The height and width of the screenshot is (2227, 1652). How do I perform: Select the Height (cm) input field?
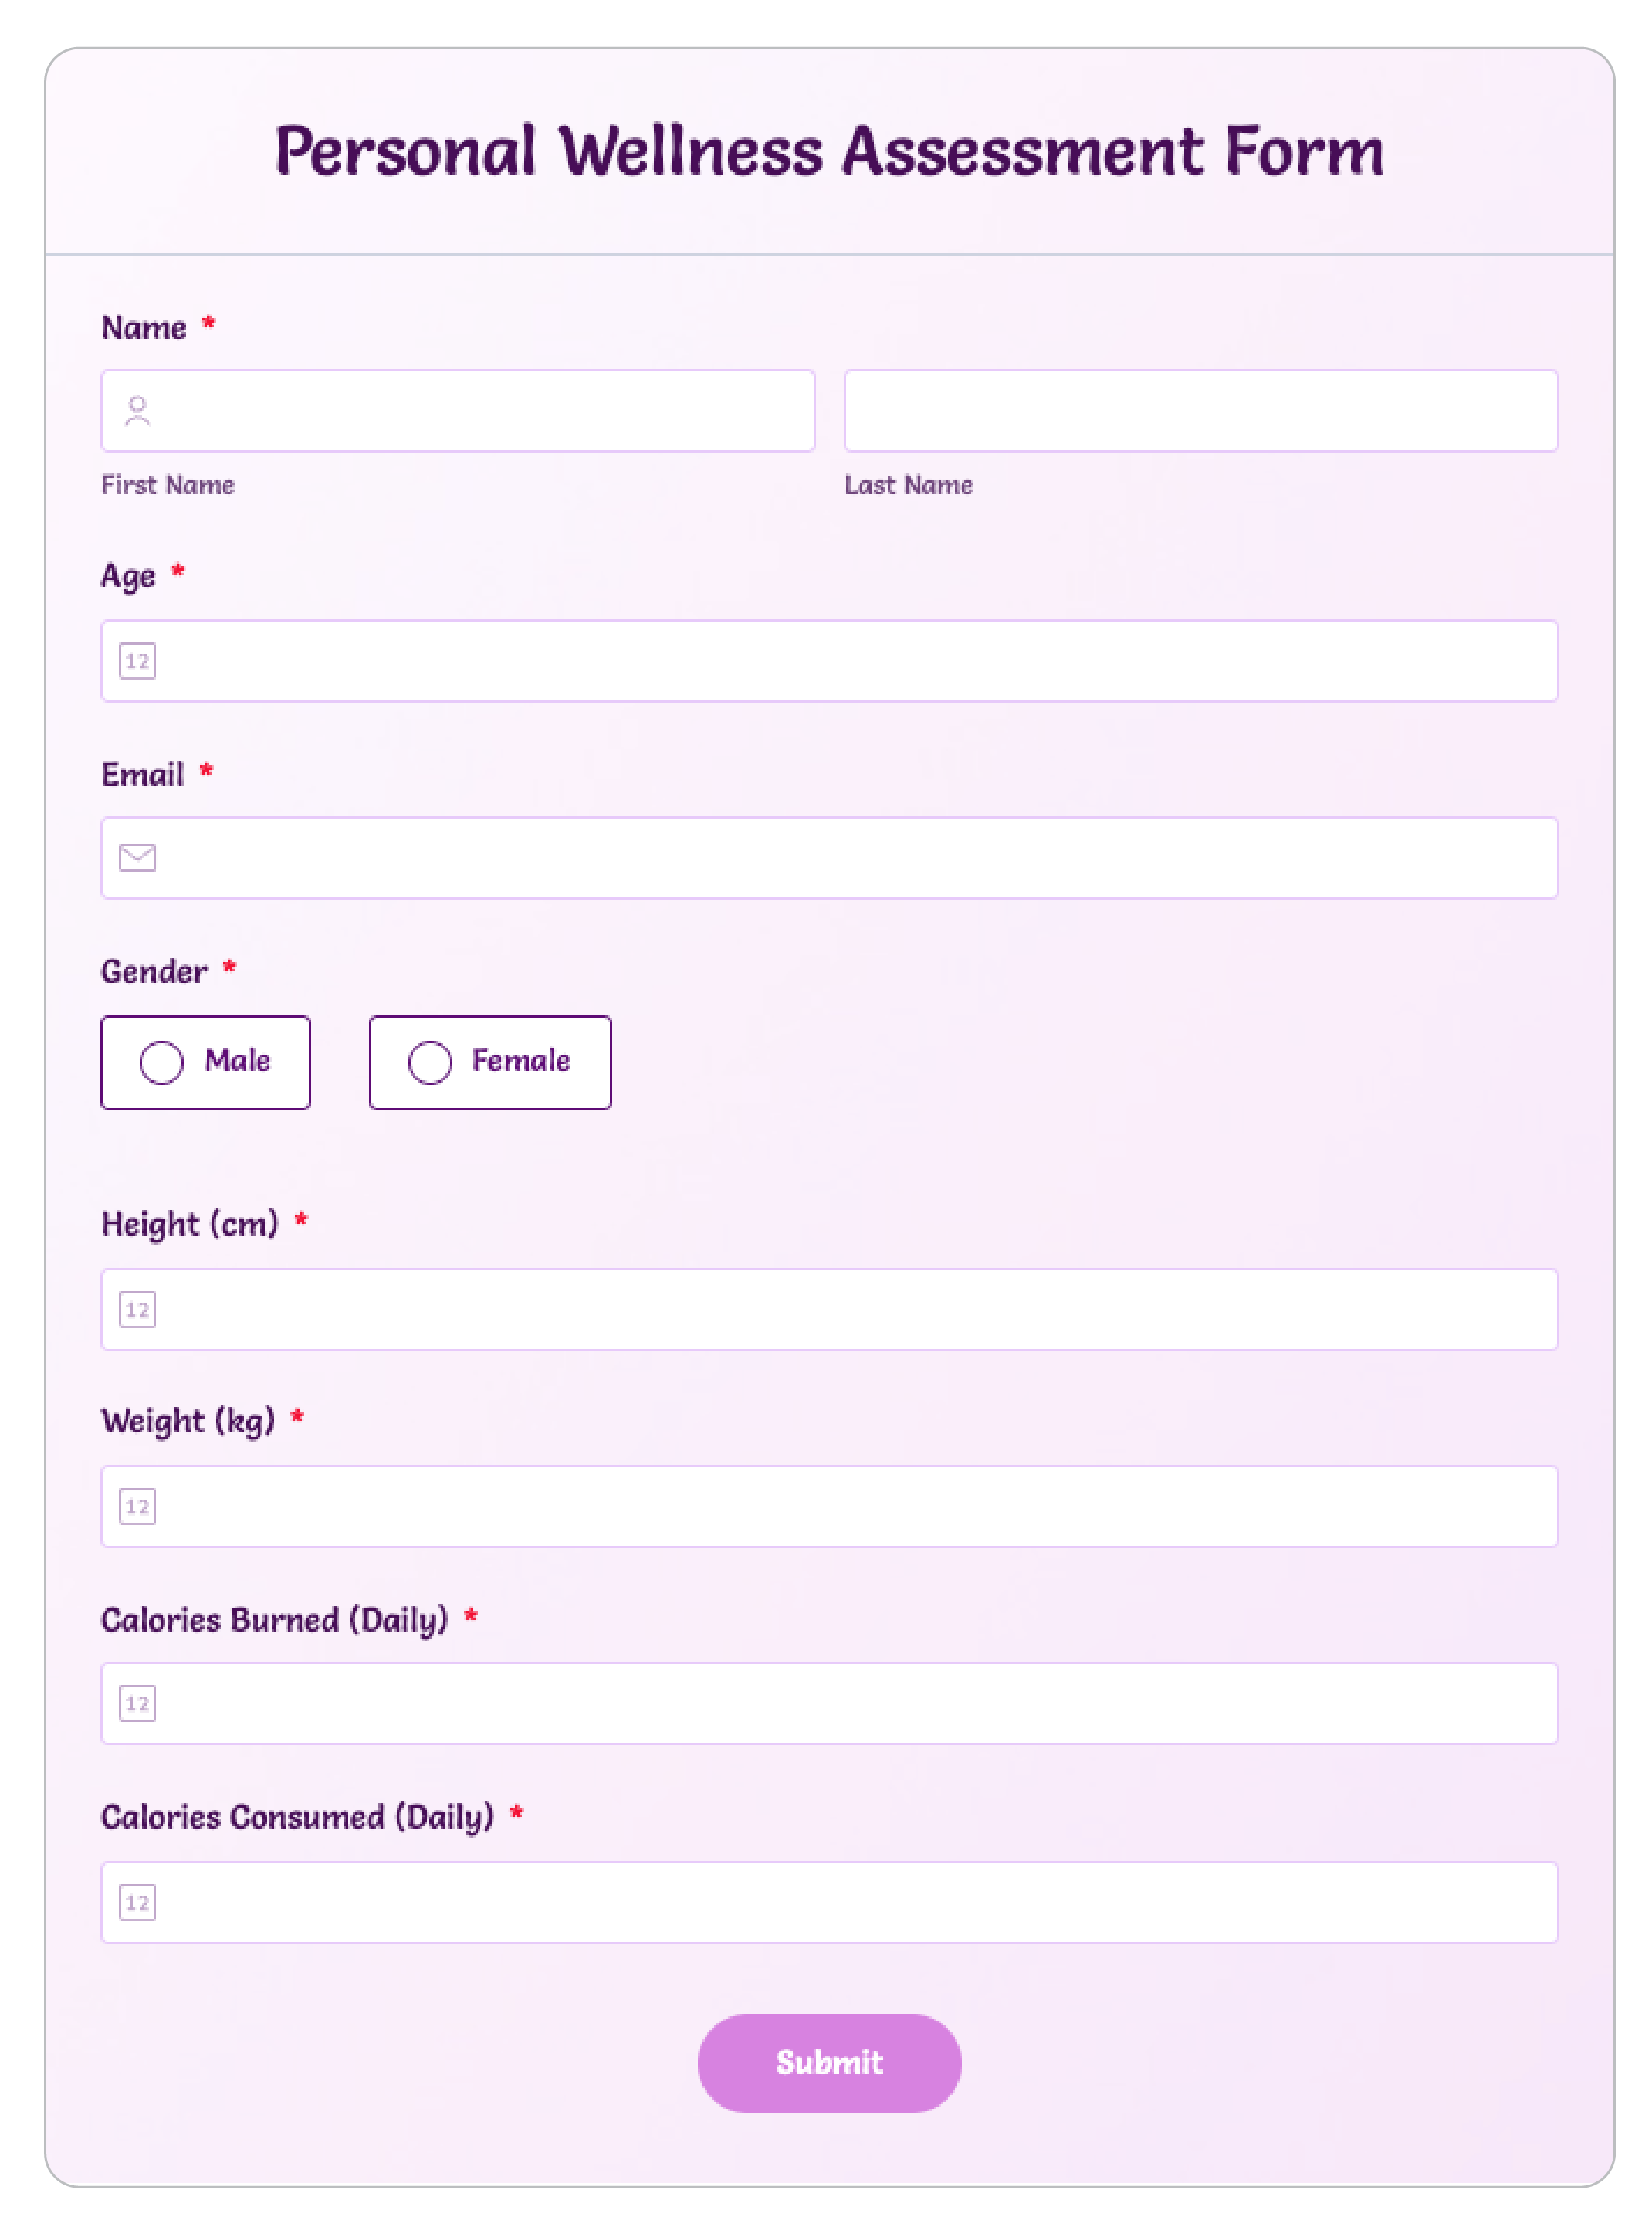click(829, 1310)
